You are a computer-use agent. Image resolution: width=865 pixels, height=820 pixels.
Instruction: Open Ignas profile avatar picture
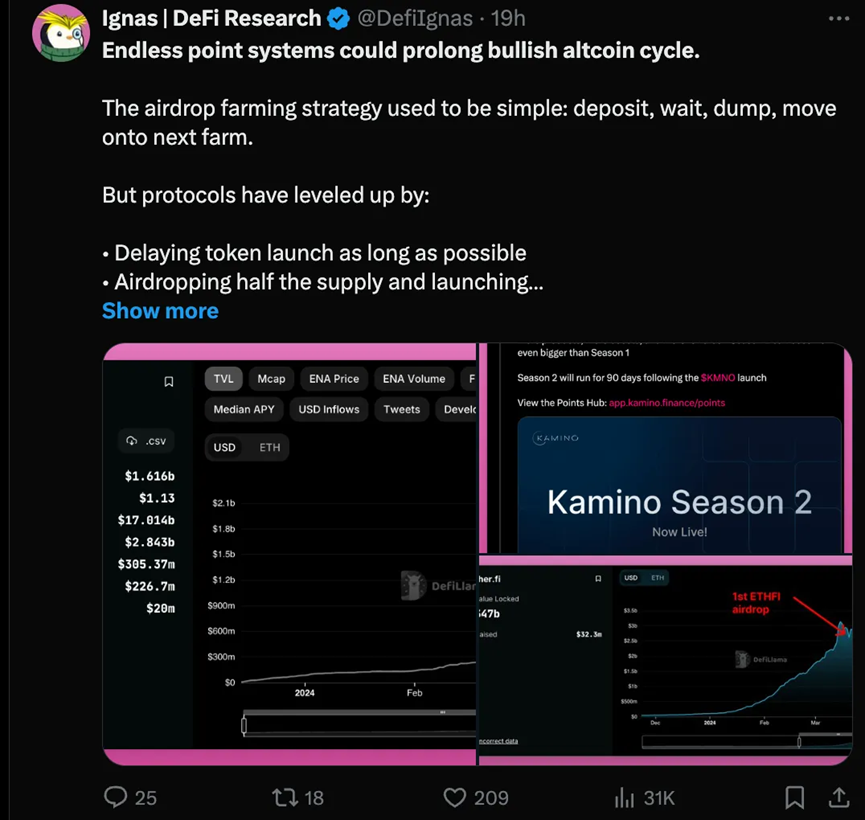(62, 33)
